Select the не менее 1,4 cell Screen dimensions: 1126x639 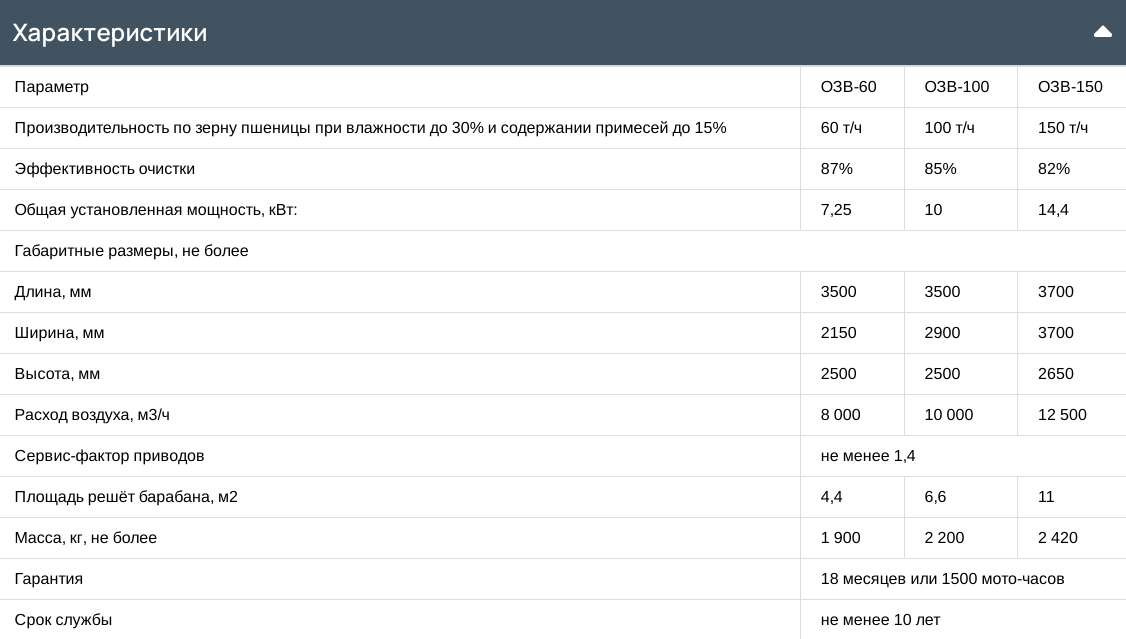pyautogui.click(x=867, y=456)
